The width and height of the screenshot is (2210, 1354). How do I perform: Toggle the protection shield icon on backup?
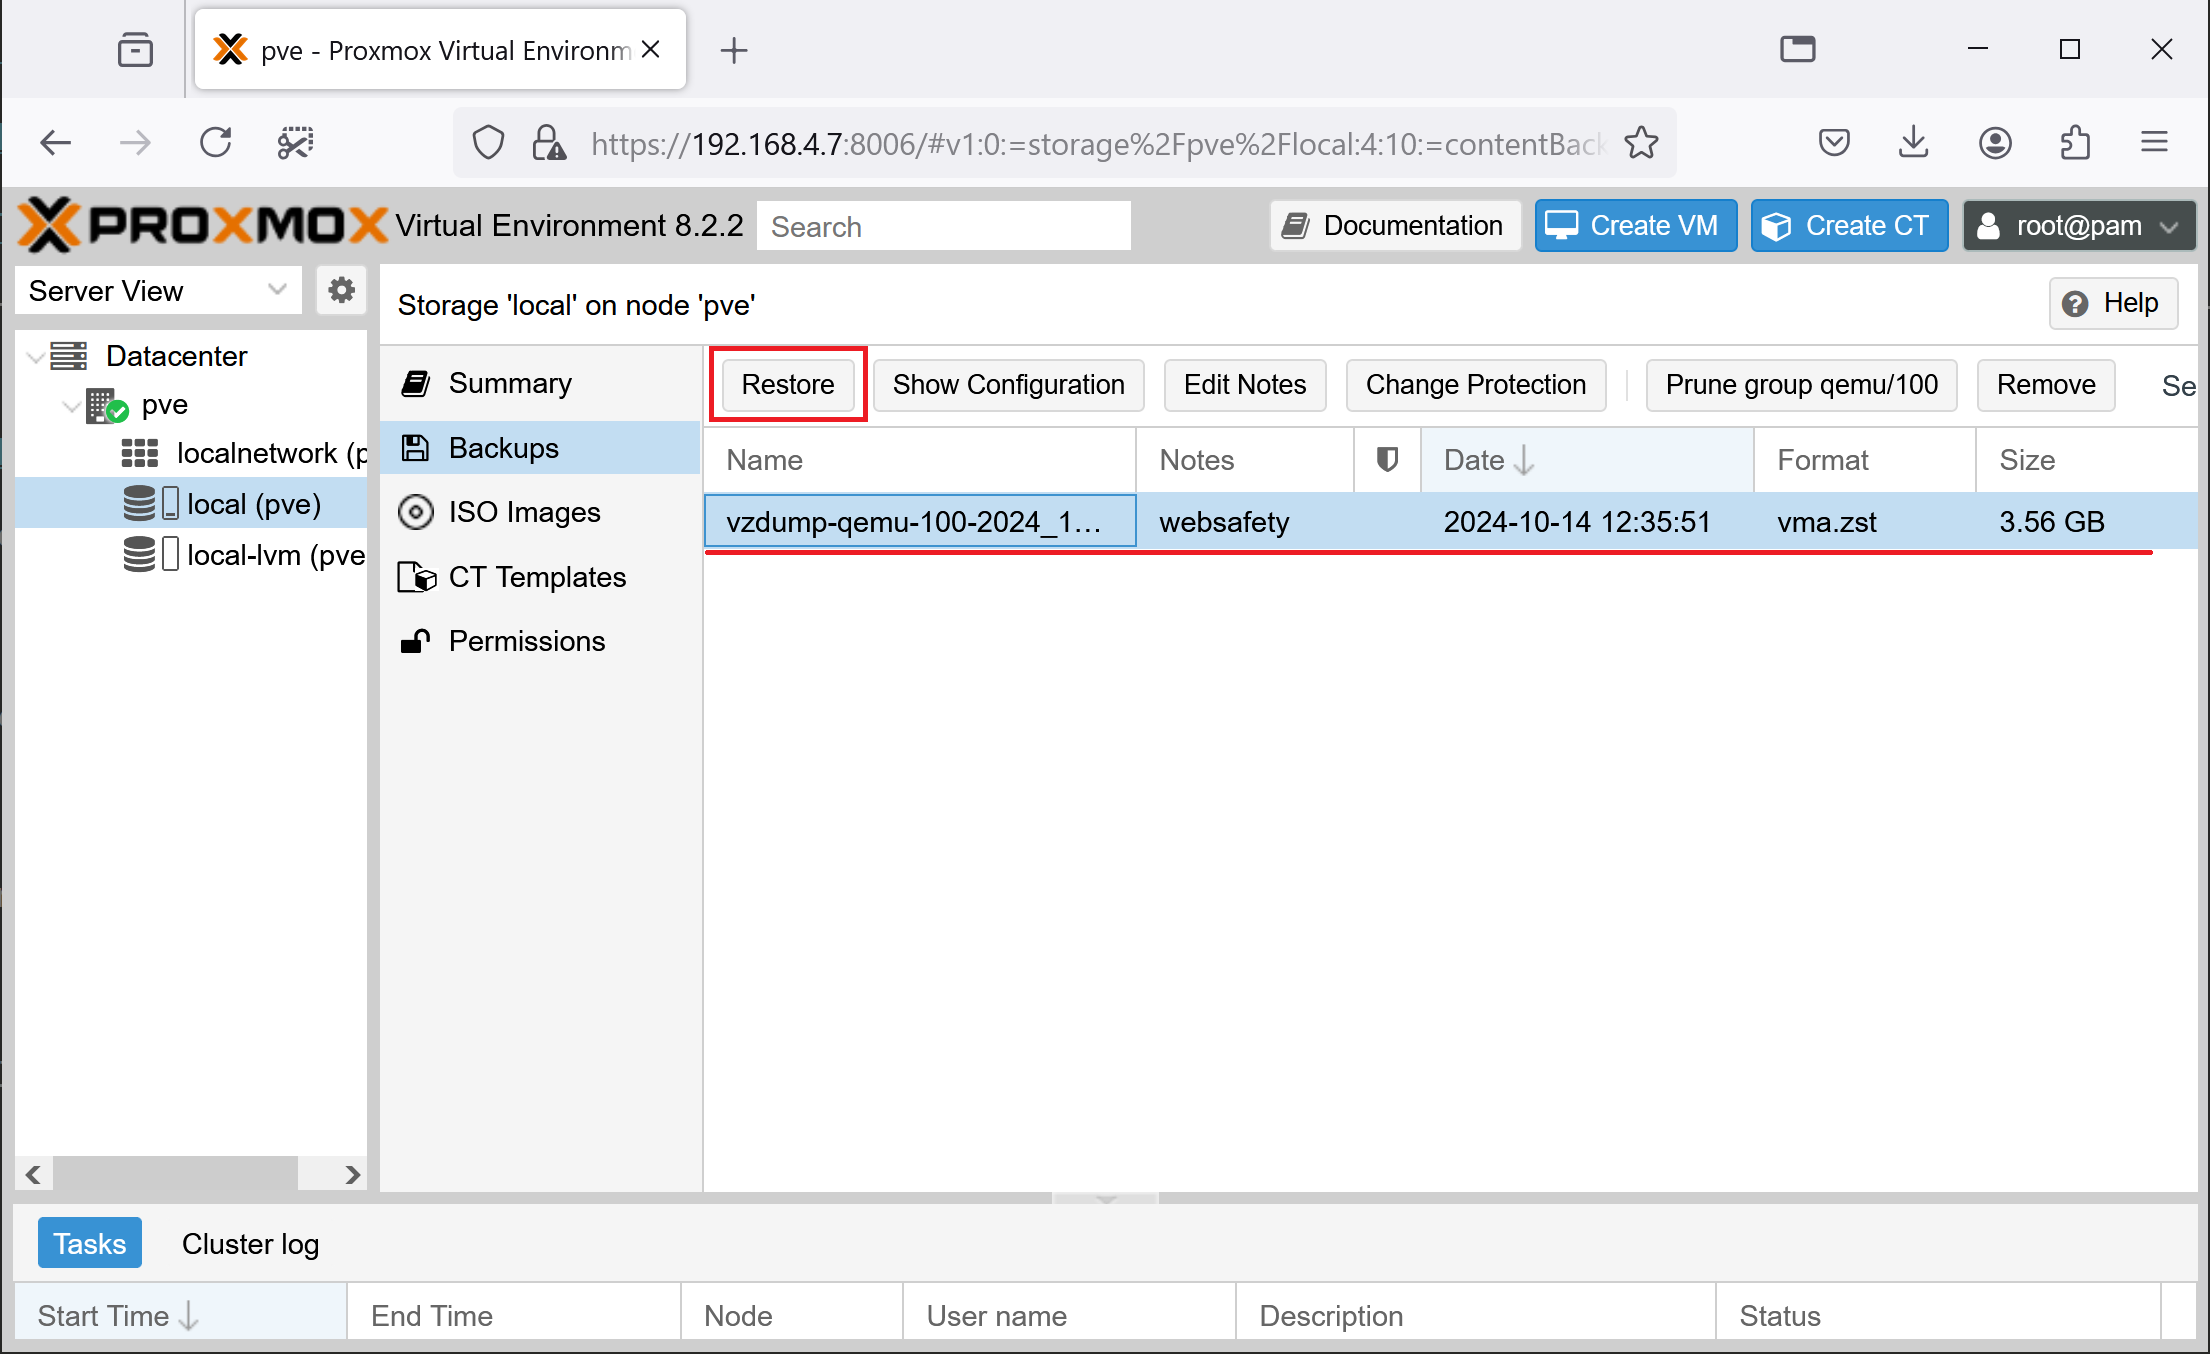click(1386, 522)
